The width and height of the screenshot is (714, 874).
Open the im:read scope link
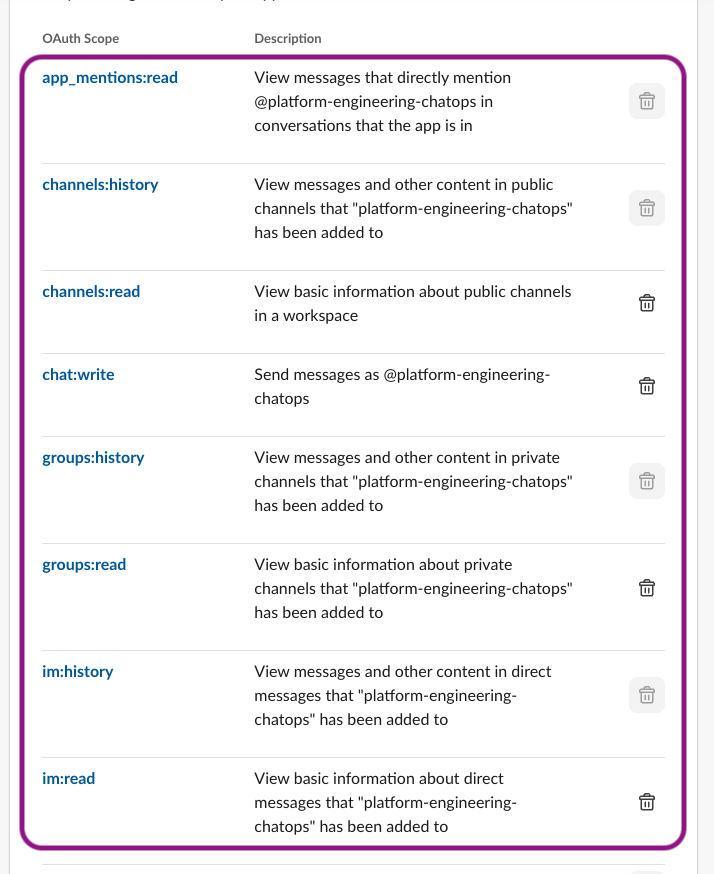click(69, 778)
